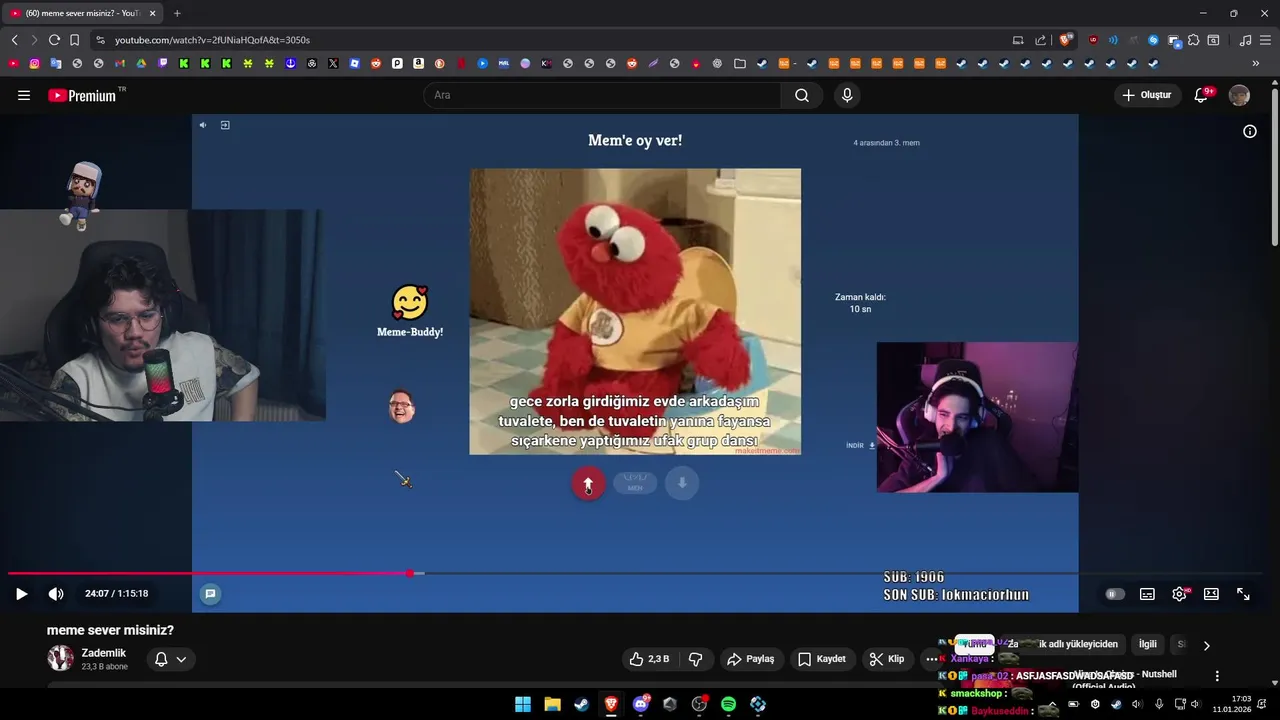1280x720 pixels.
Task: Open YouTube notifications bell
Action: tap(1202, 95)
